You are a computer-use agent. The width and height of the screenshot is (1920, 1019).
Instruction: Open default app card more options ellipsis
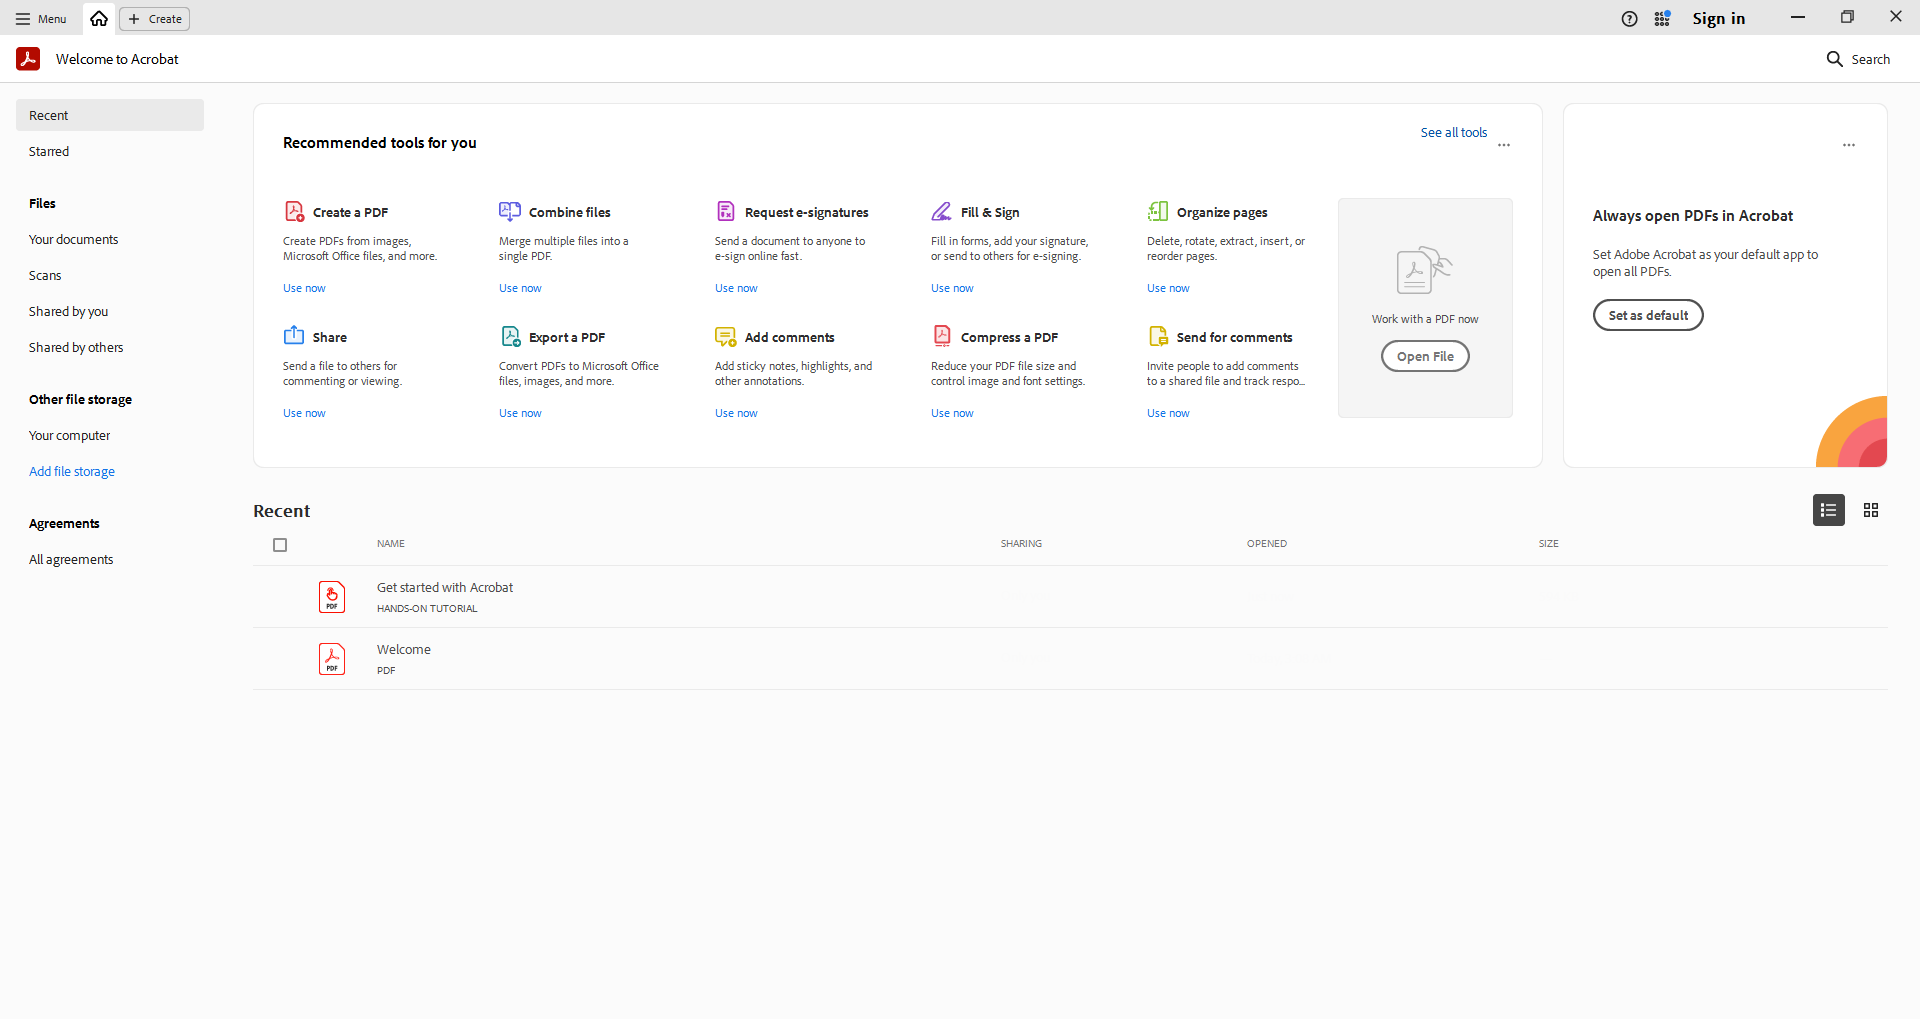[1849, 146]
